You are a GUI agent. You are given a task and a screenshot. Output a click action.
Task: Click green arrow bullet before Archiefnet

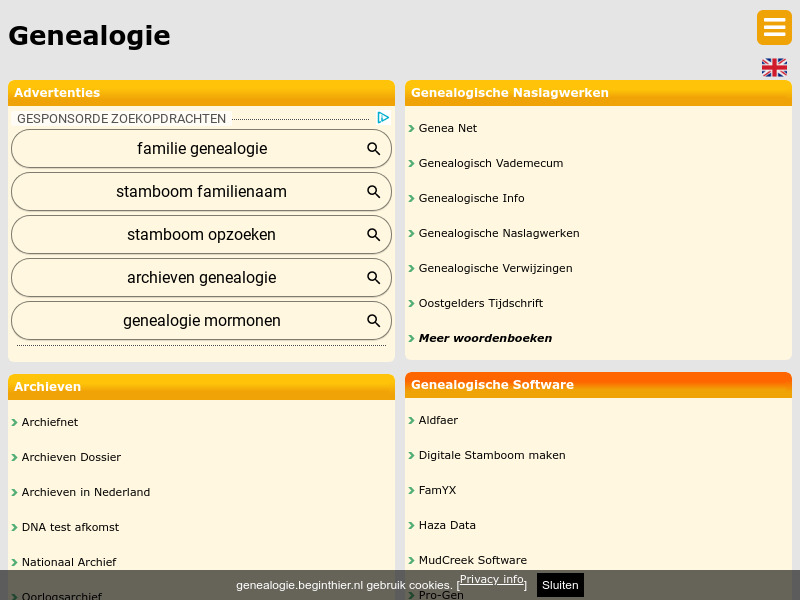(x=14, y=422)
